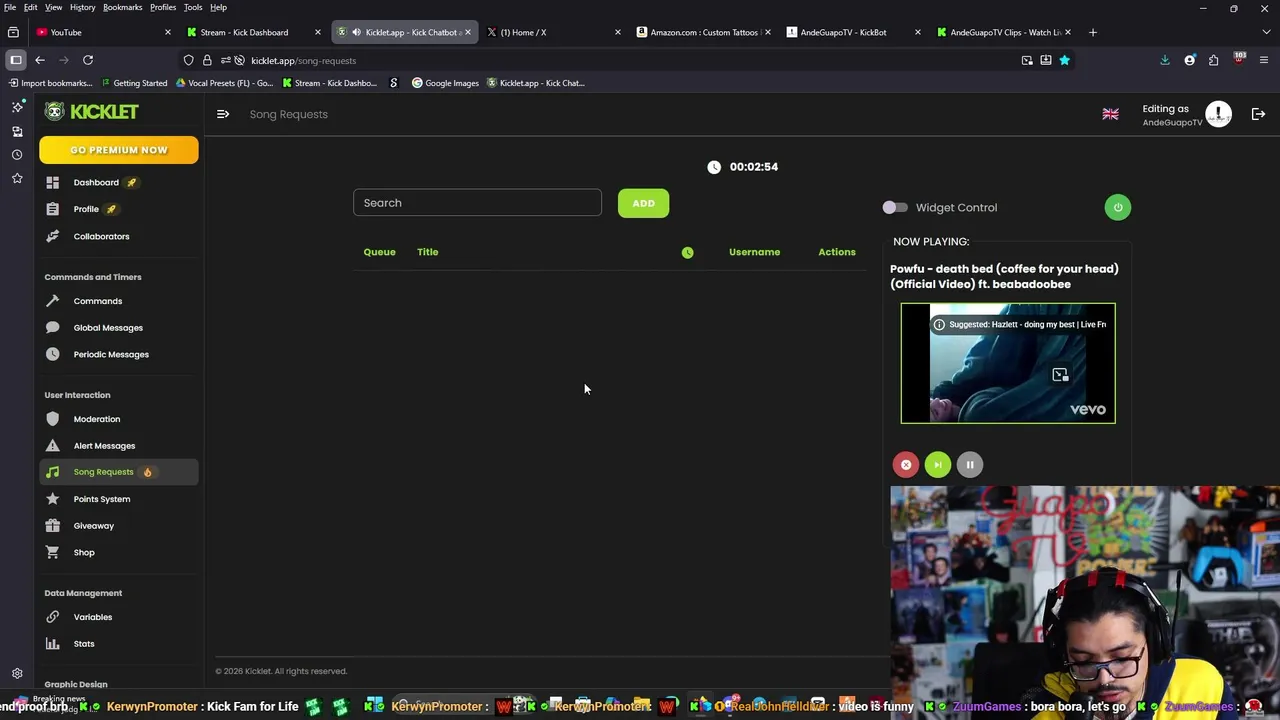Switch to the Home / X tab
This screenshot has width=1280, height=720.
pos(552,32)
